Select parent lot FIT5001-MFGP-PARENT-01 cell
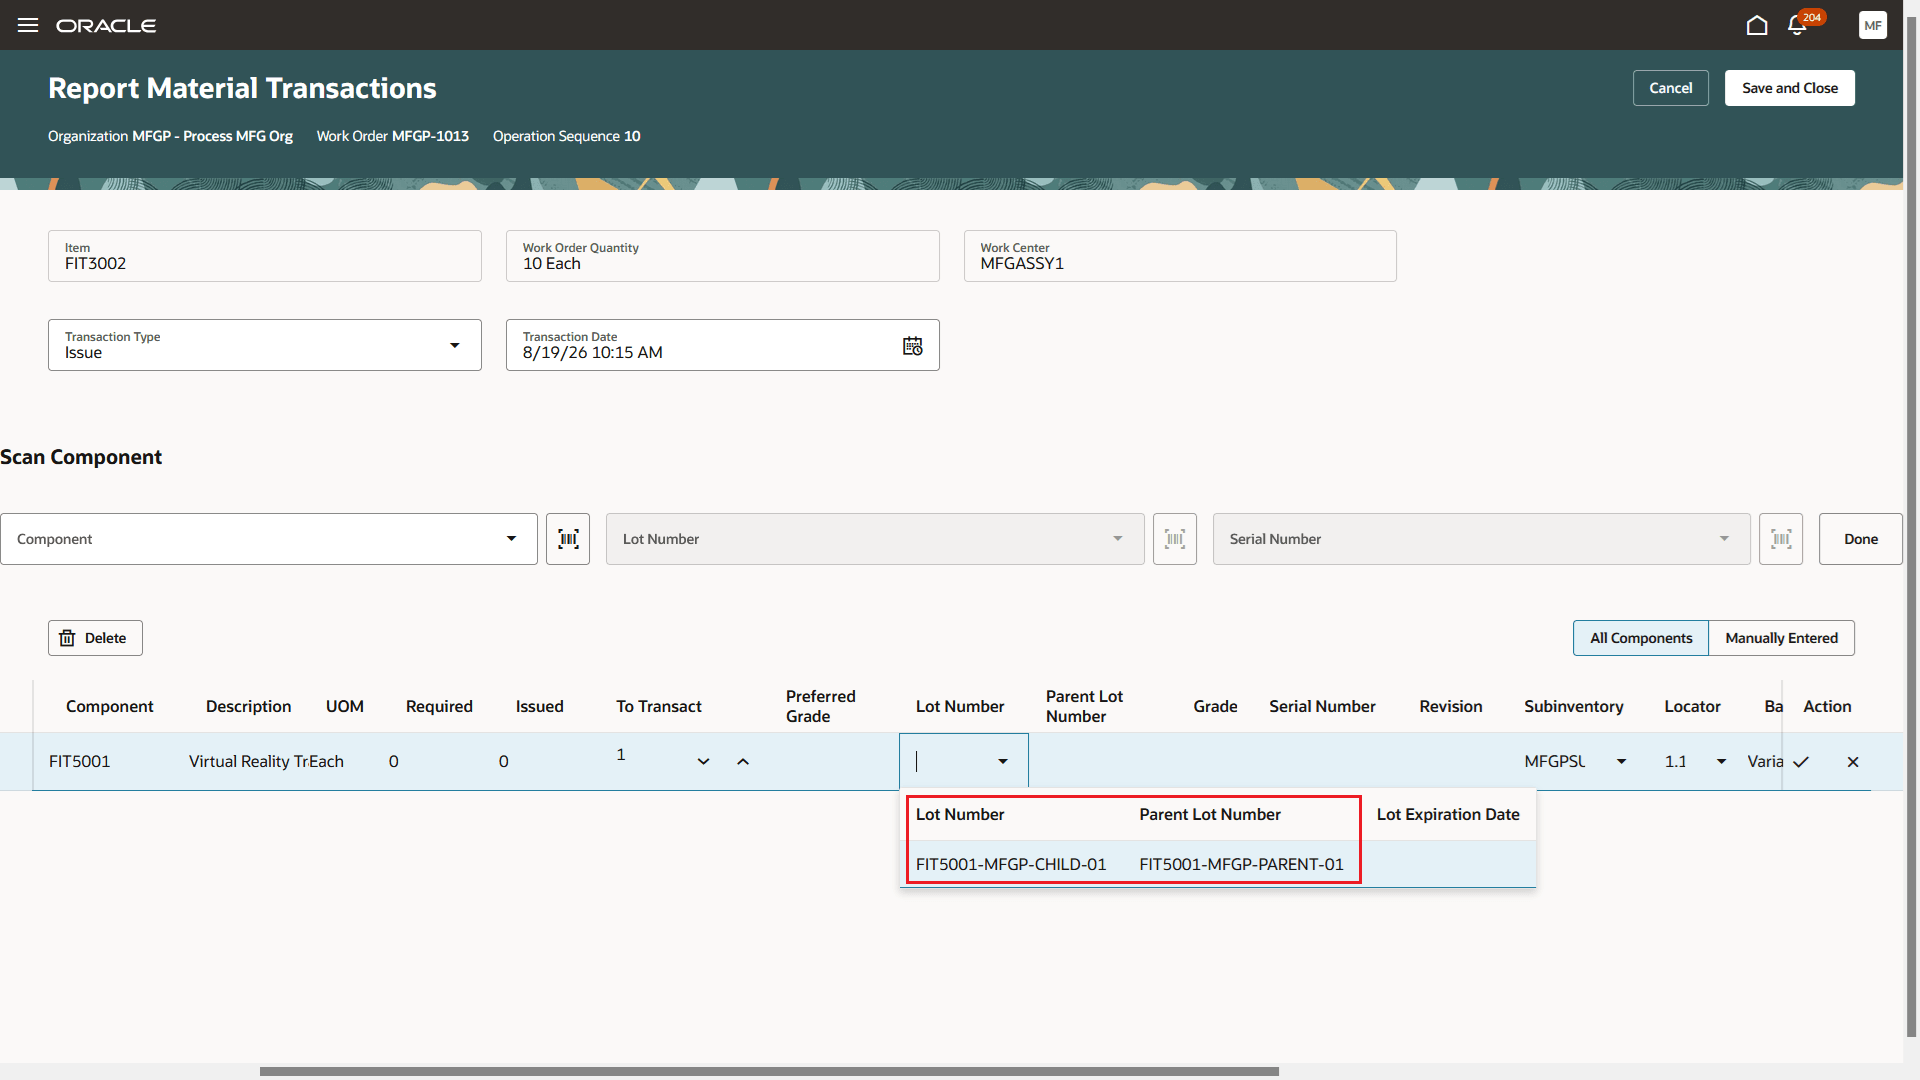Viewport: 1920px width, 1080px height. [x=1241, y=864]
